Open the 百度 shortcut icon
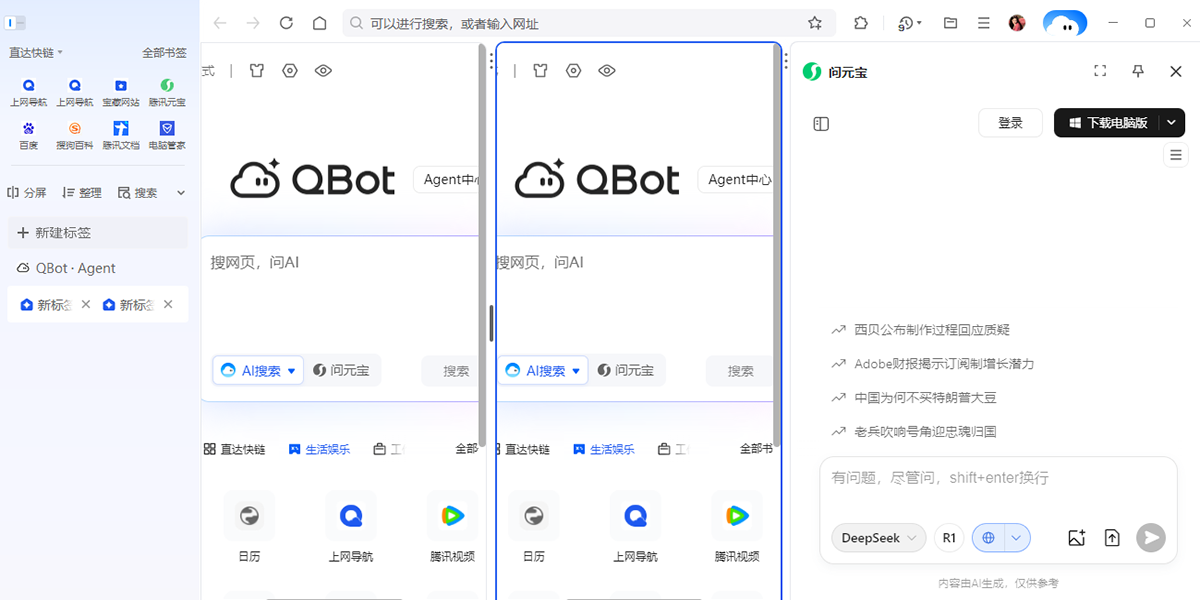 click(28, 135)
